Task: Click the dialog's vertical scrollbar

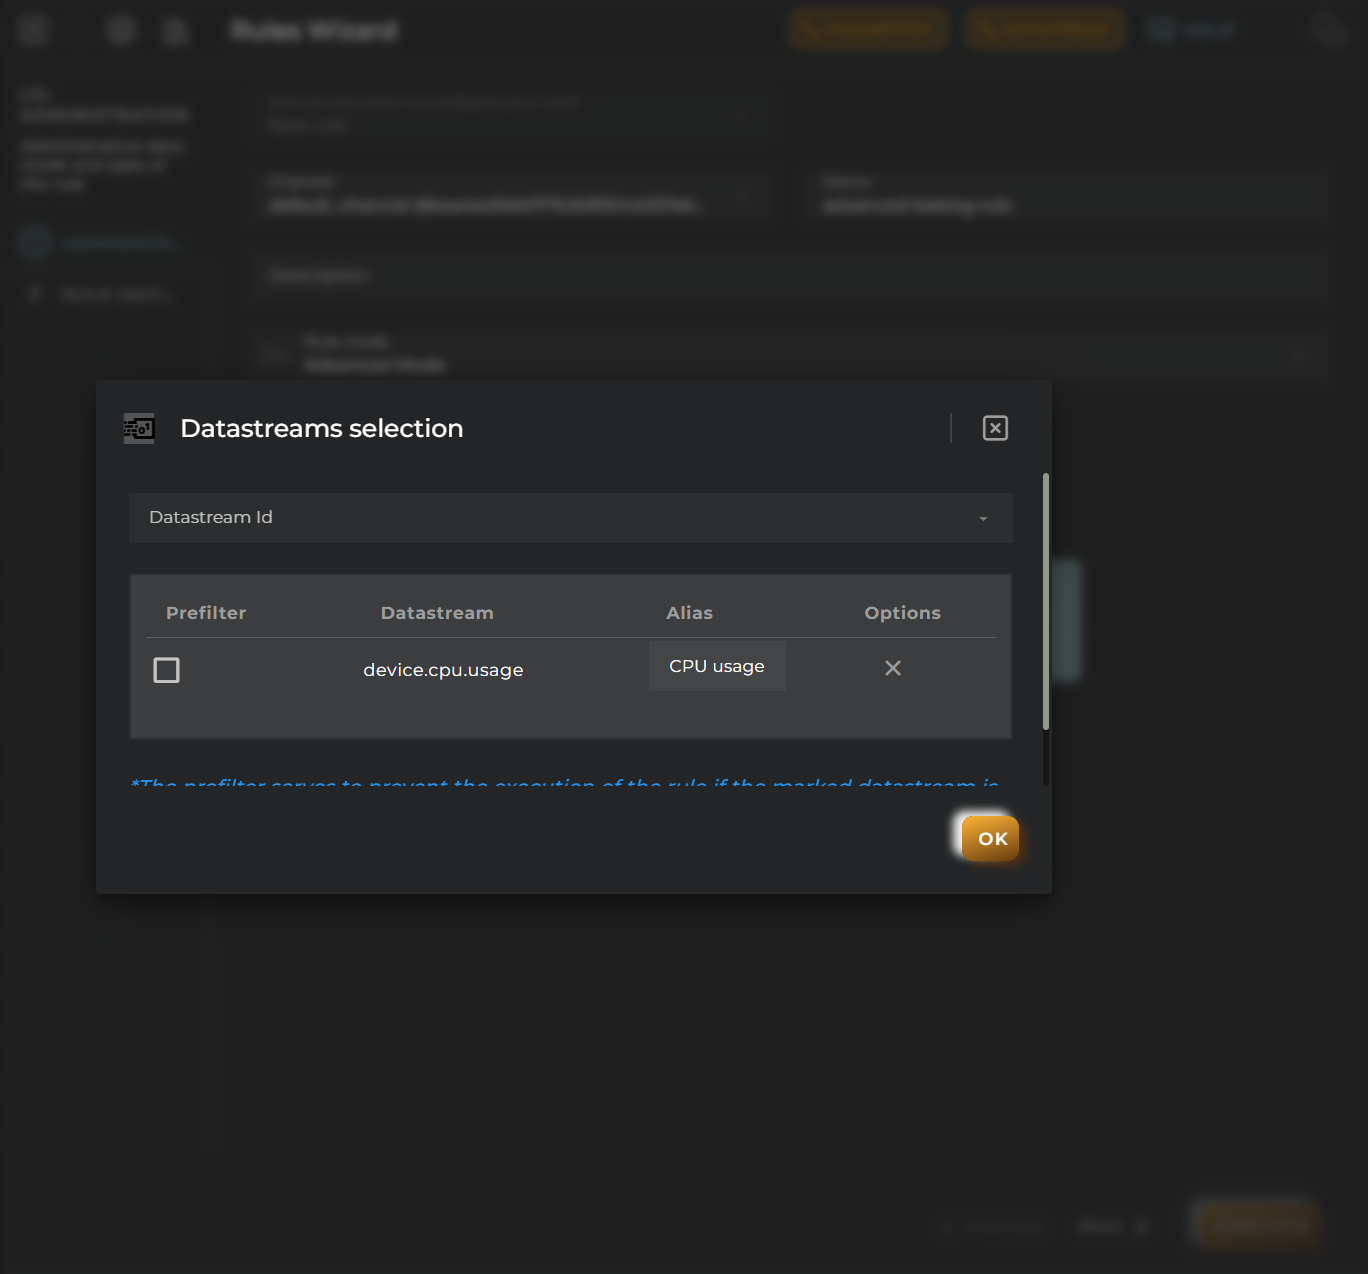Action: pyautogui.click(x=1046, y=602)
